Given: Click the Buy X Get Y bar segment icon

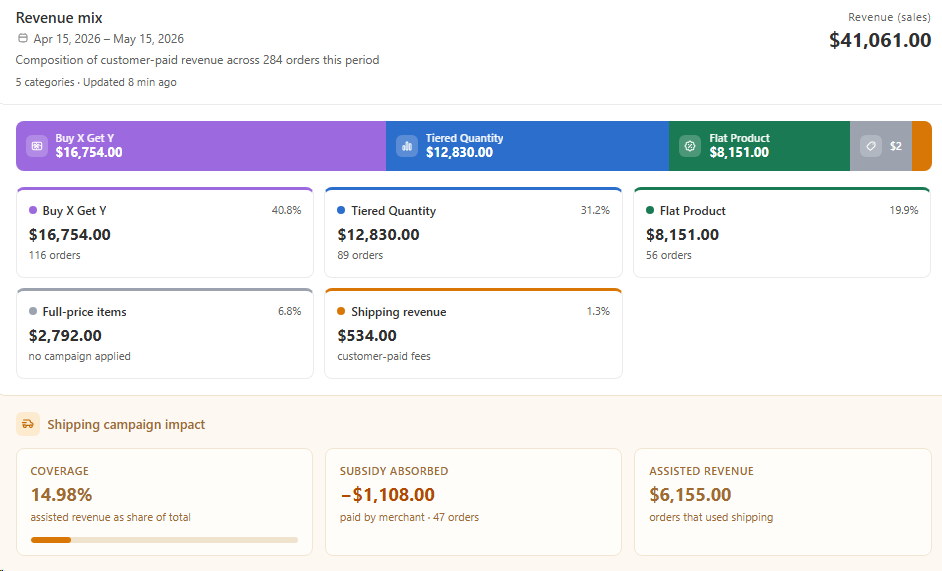Looking at the screenshot, I should [x=37, y=146].
